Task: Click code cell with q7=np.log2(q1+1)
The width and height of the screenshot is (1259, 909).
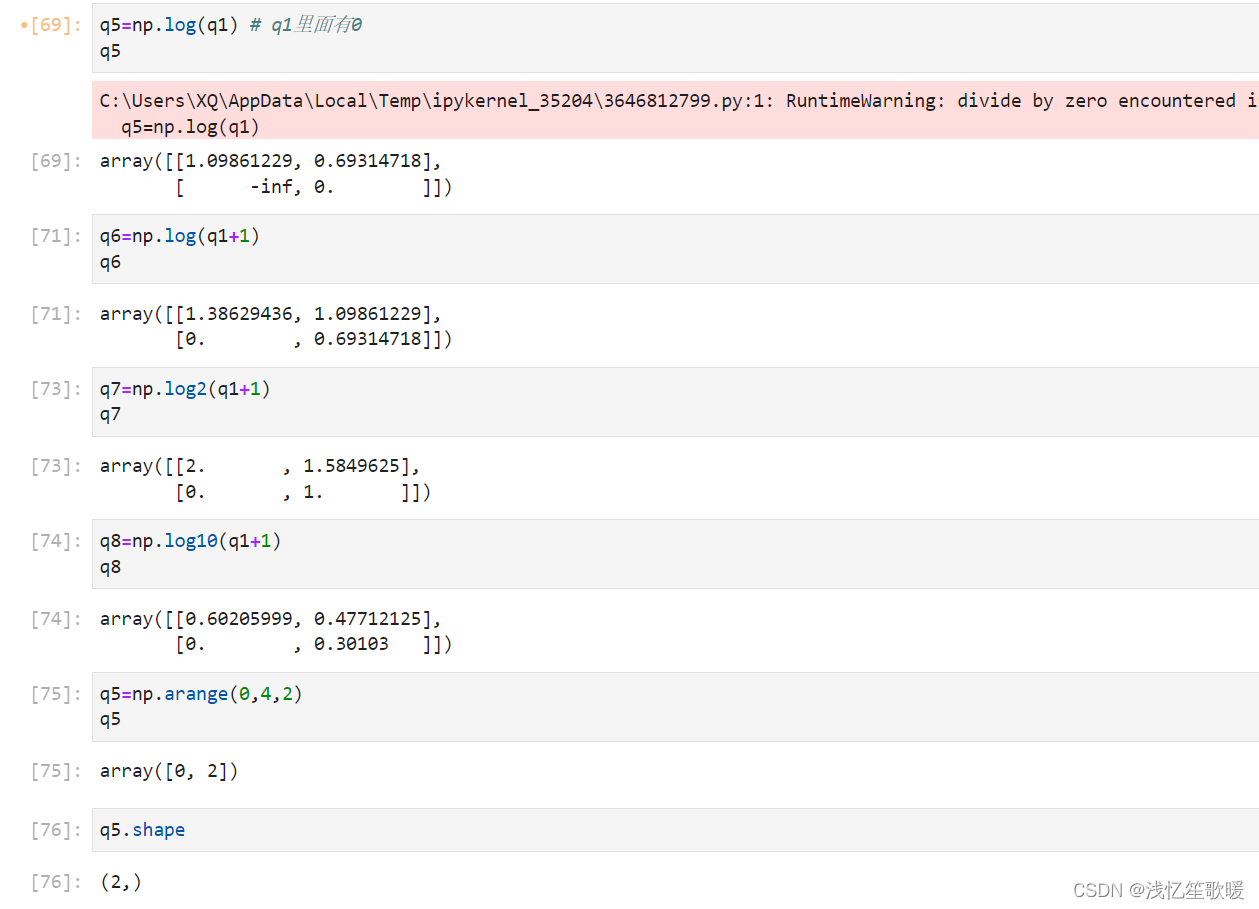Action: pyautogui.click(x=675, y=401)
